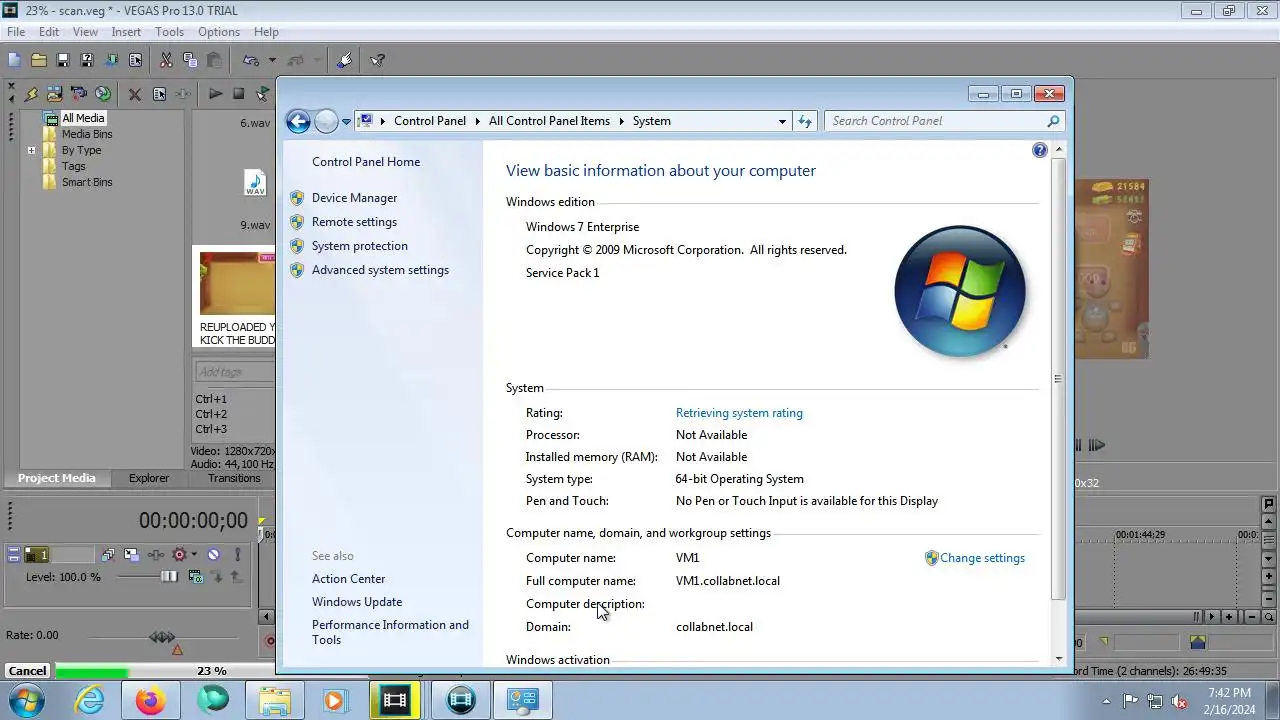Open the System window help icon
1280x720 pixels.
pos(1040,150)
